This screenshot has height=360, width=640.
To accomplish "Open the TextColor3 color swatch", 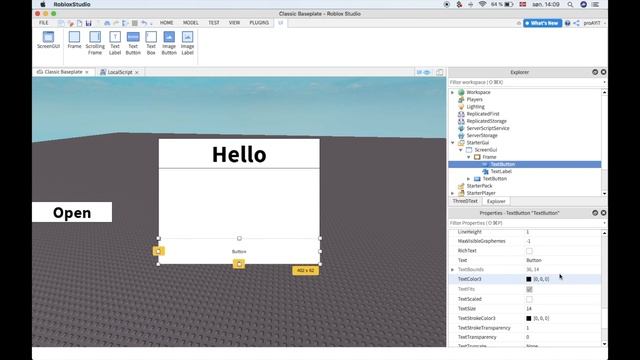I will (x=529, y=279).
